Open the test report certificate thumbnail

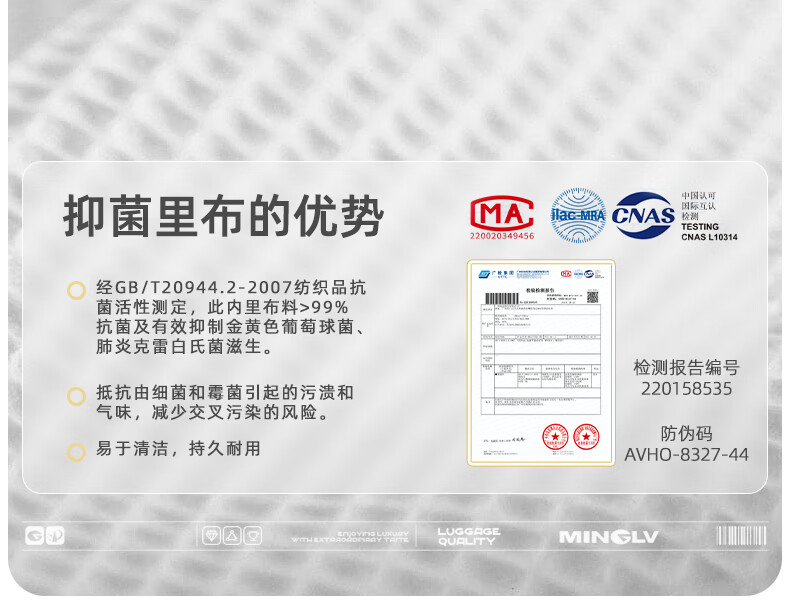(541, 363)
